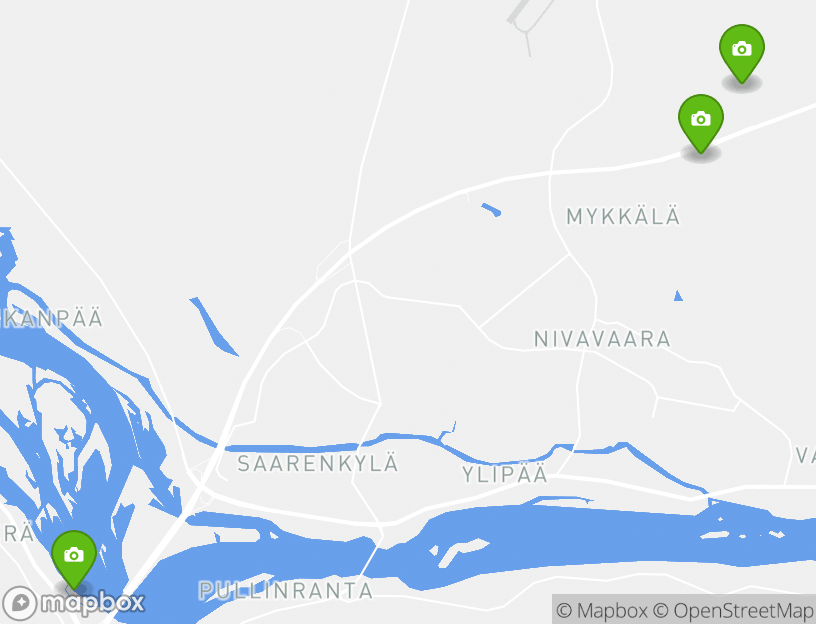This screenshot has width=816, height=624.
Task: Click the elongated diagonal lake above Saarenkylä
Action: (213, 326)
